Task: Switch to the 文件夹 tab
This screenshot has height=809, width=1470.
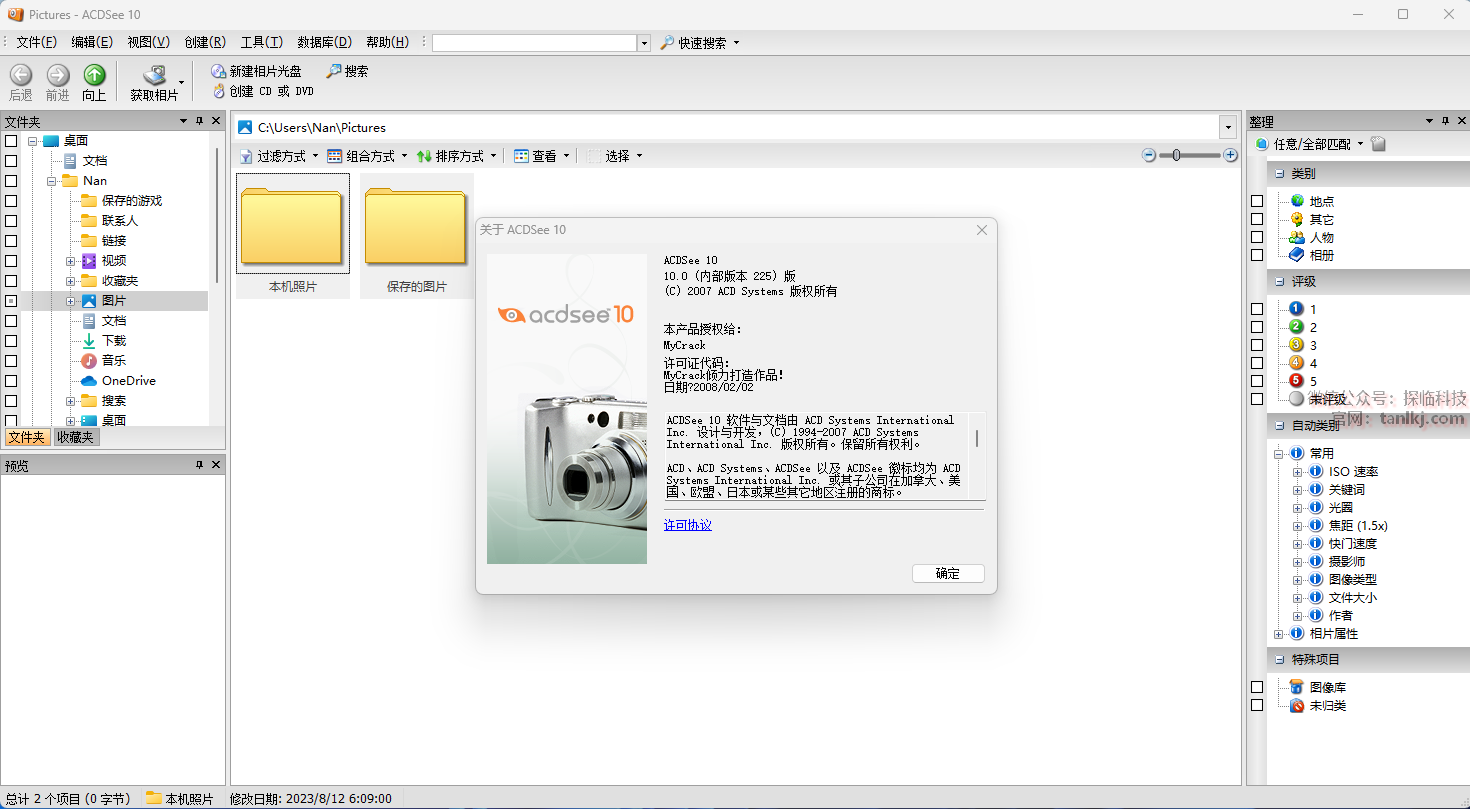Action: pos(27,437)
